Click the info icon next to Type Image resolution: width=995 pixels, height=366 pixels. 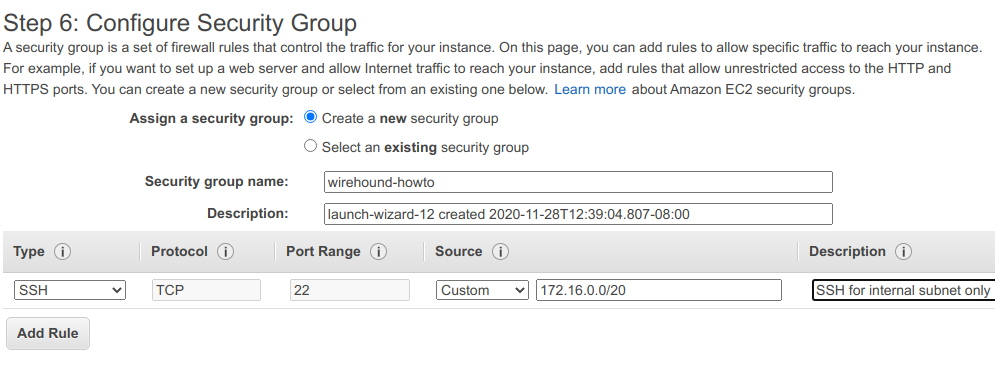coord(62,252)
